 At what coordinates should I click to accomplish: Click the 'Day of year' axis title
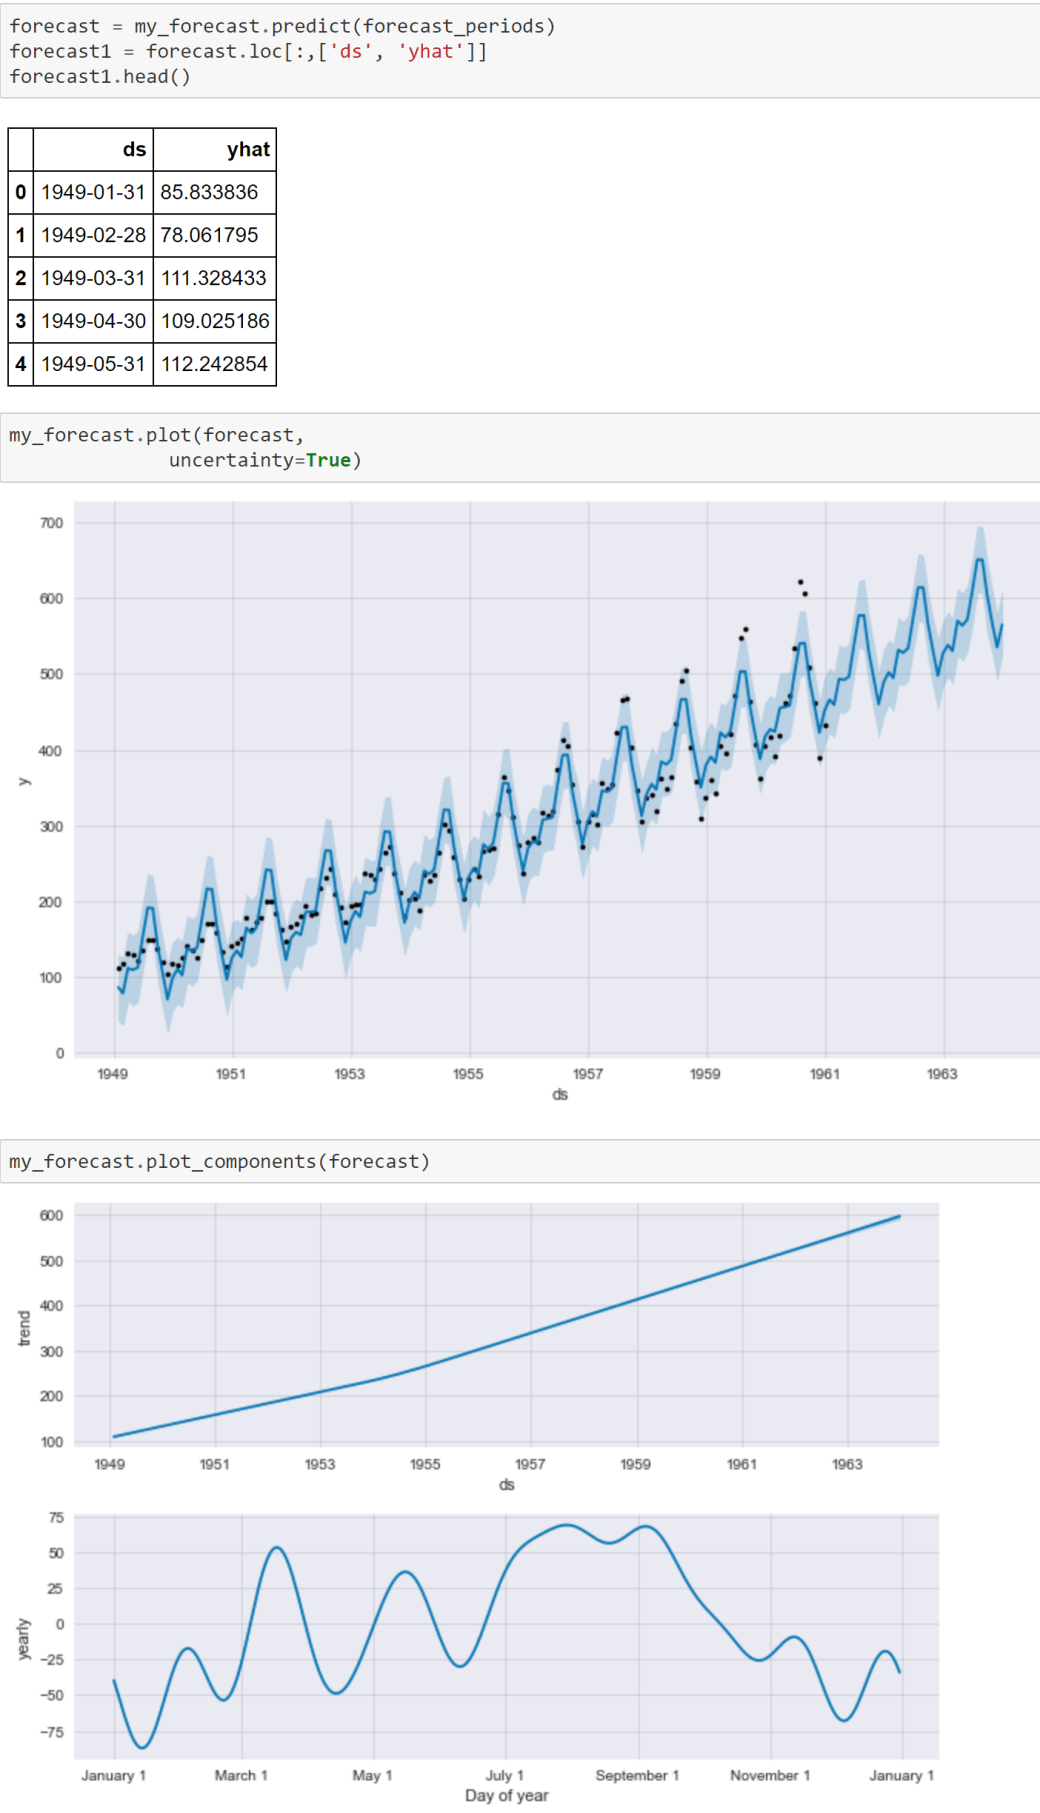click(506, 1795)
